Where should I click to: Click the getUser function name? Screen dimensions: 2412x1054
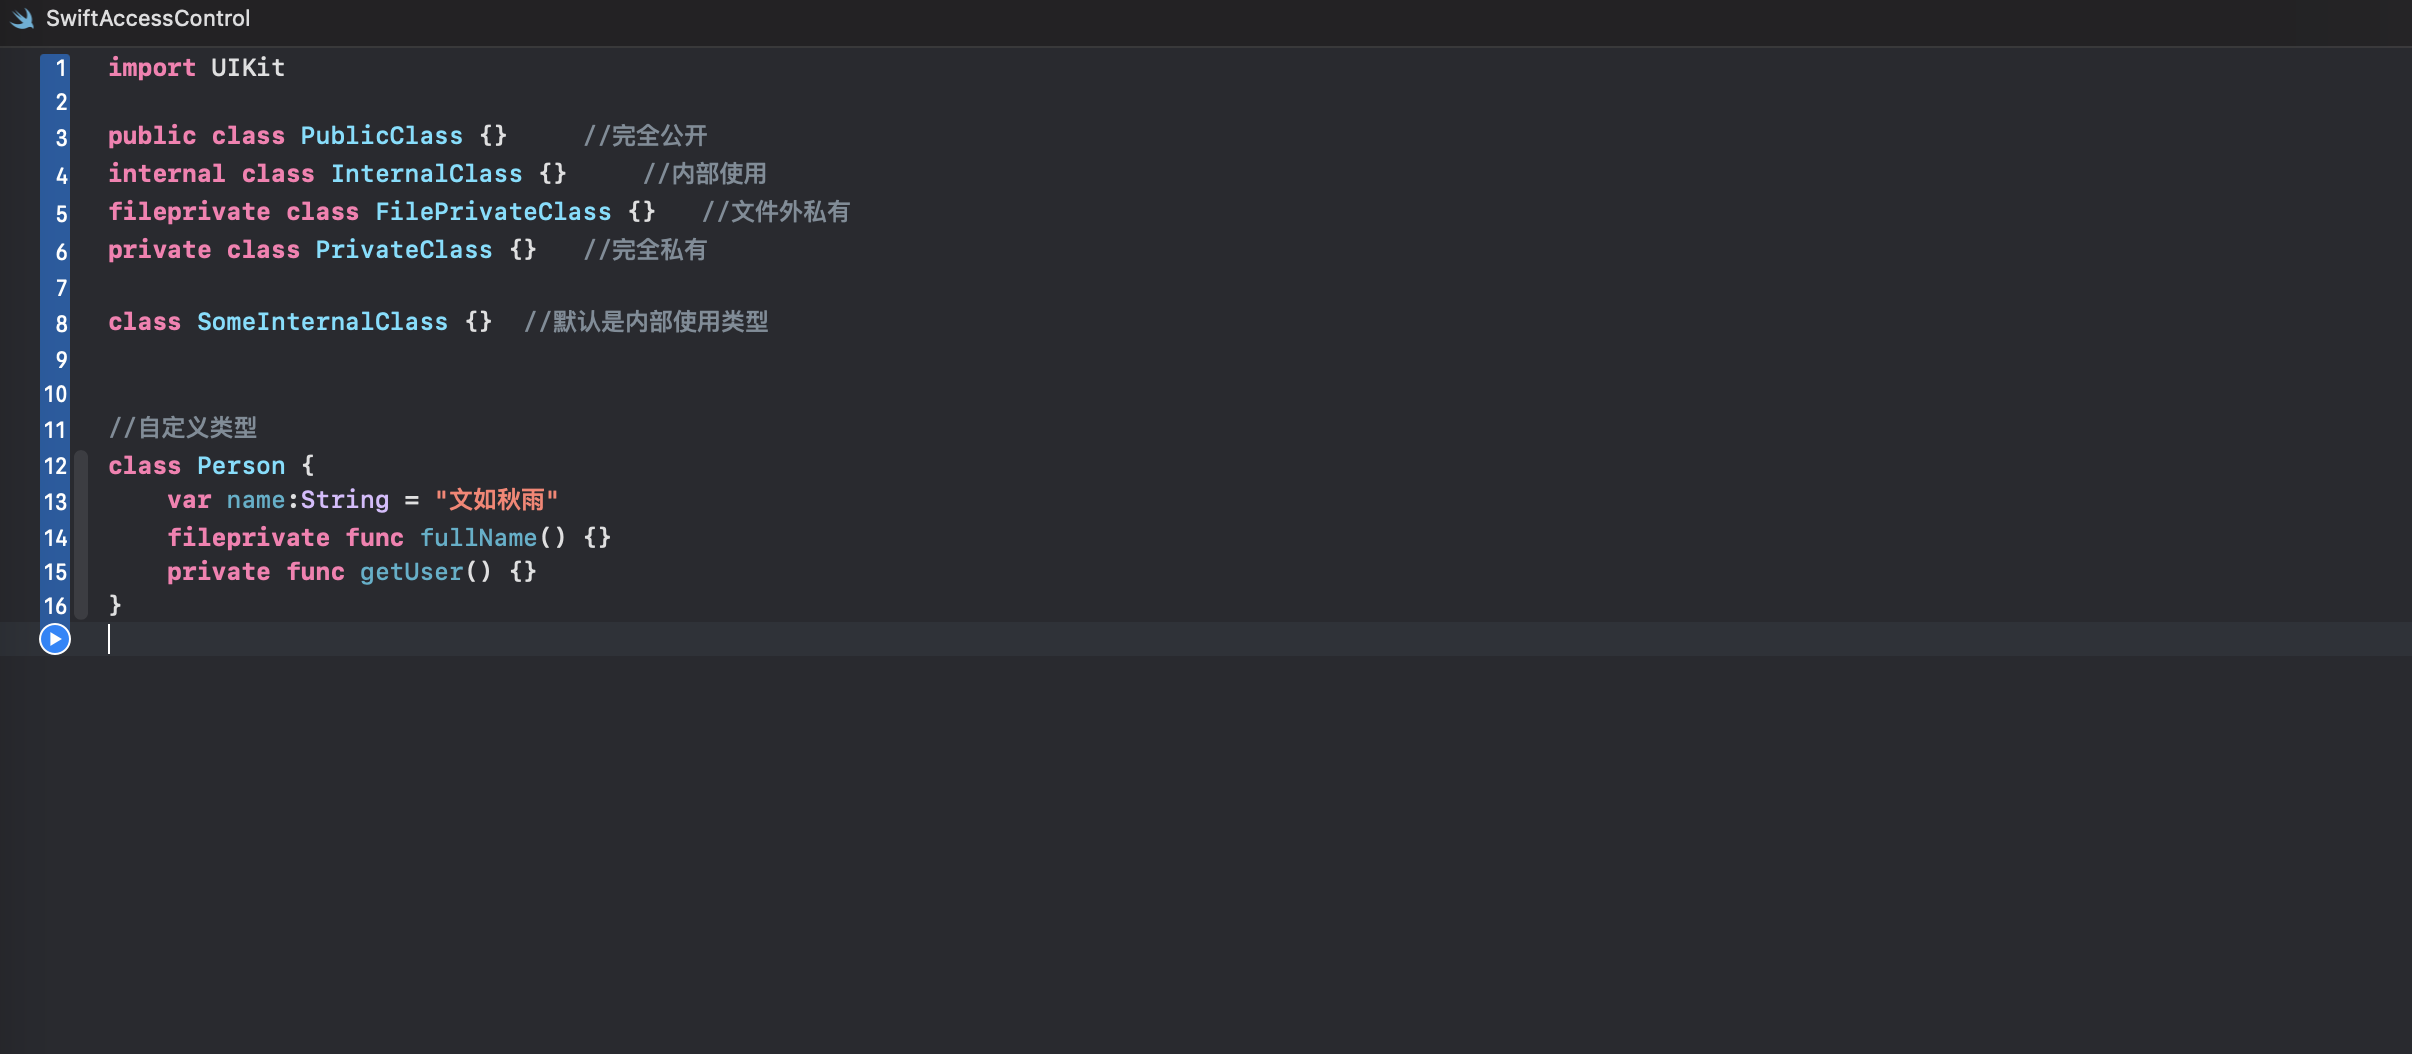click(x=411, y=572)
